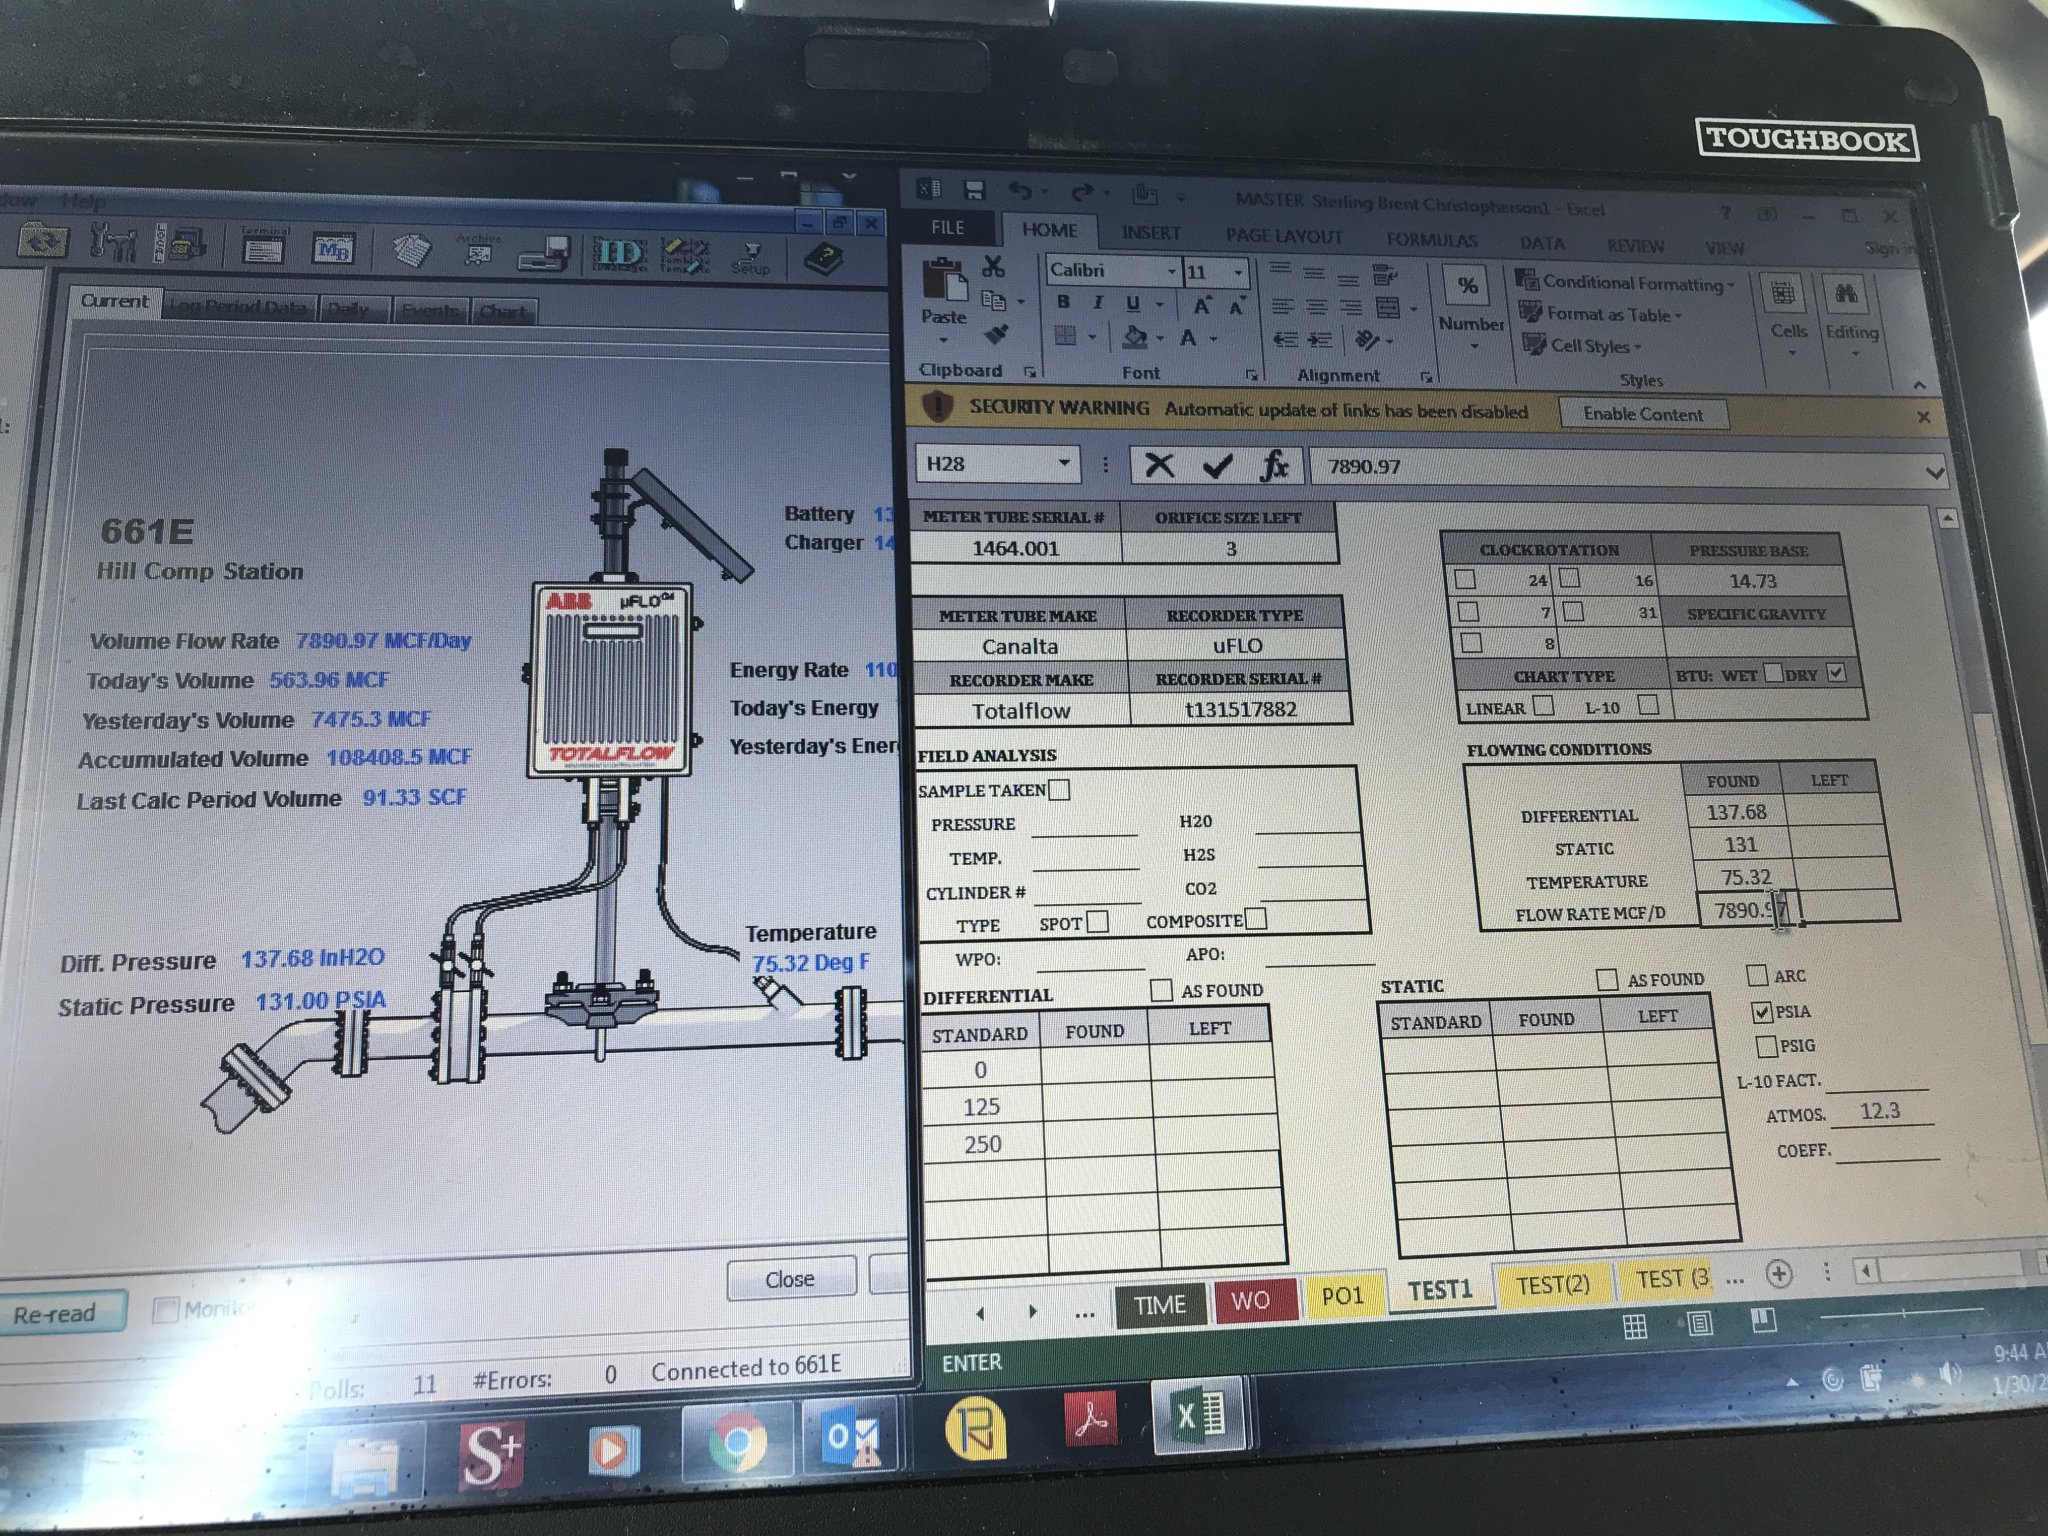
Task: Open the Conditional Formatting dropdown
Action: coord(1635,284)
